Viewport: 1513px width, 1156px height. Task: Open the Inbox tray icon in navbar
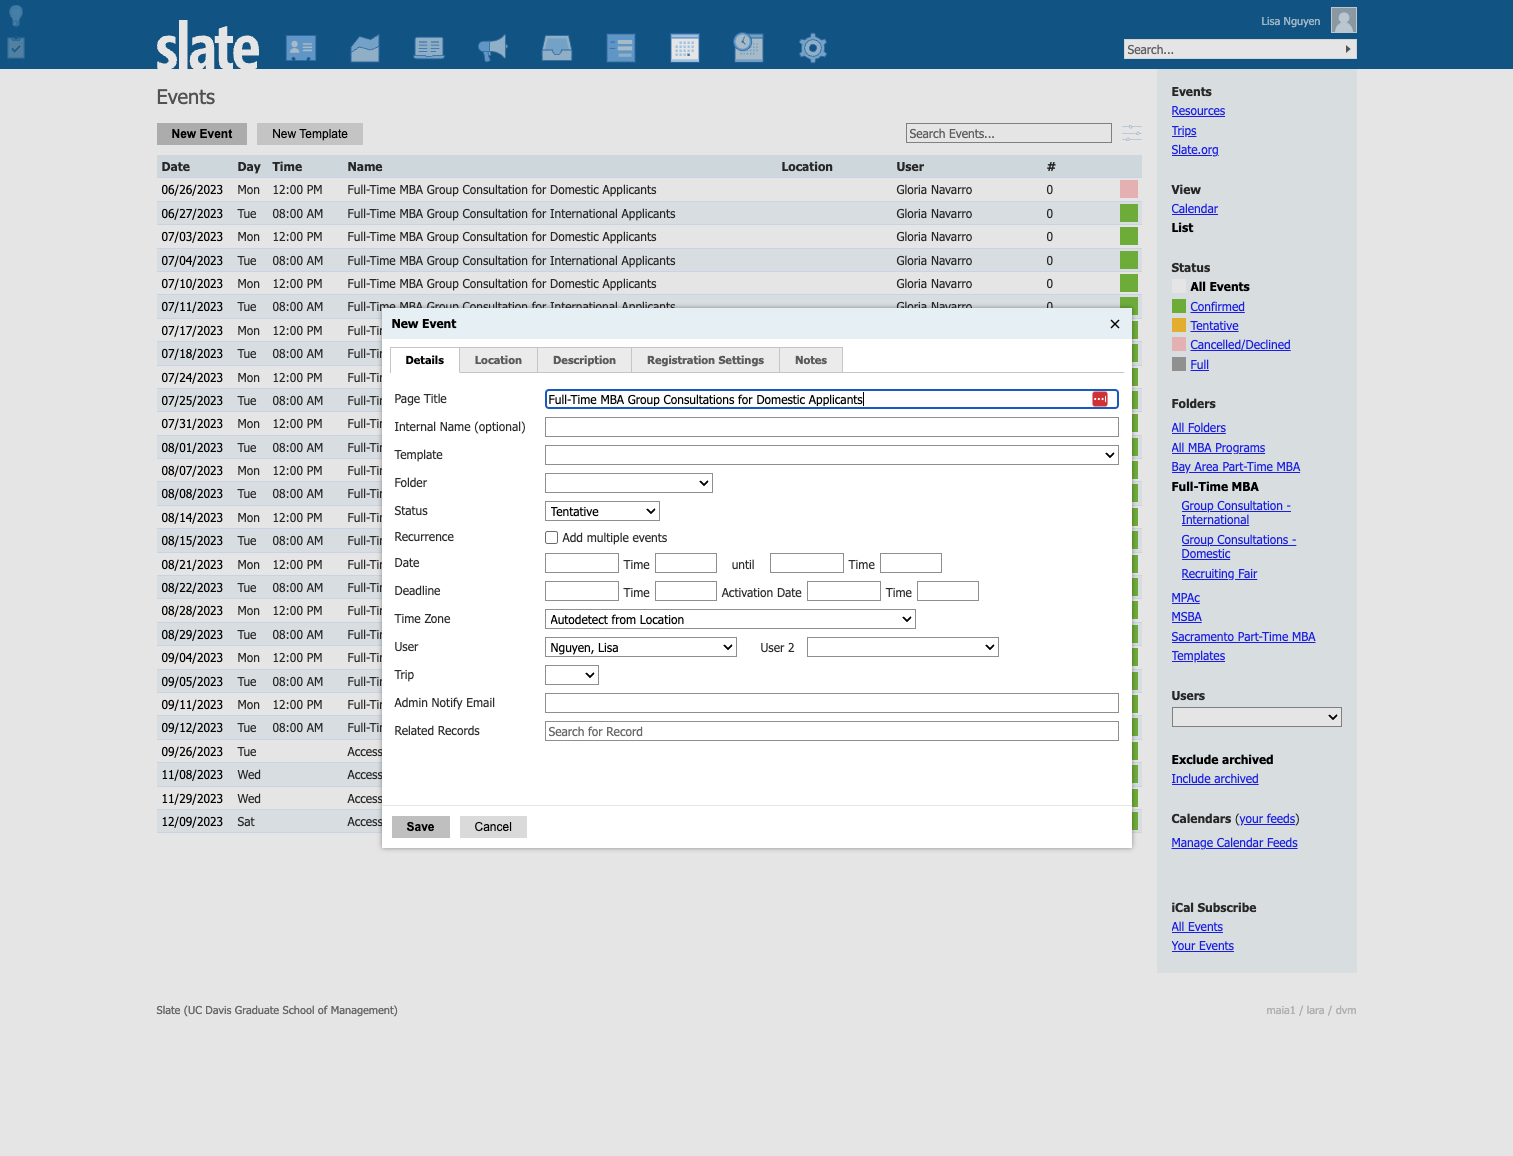point(557,48)
